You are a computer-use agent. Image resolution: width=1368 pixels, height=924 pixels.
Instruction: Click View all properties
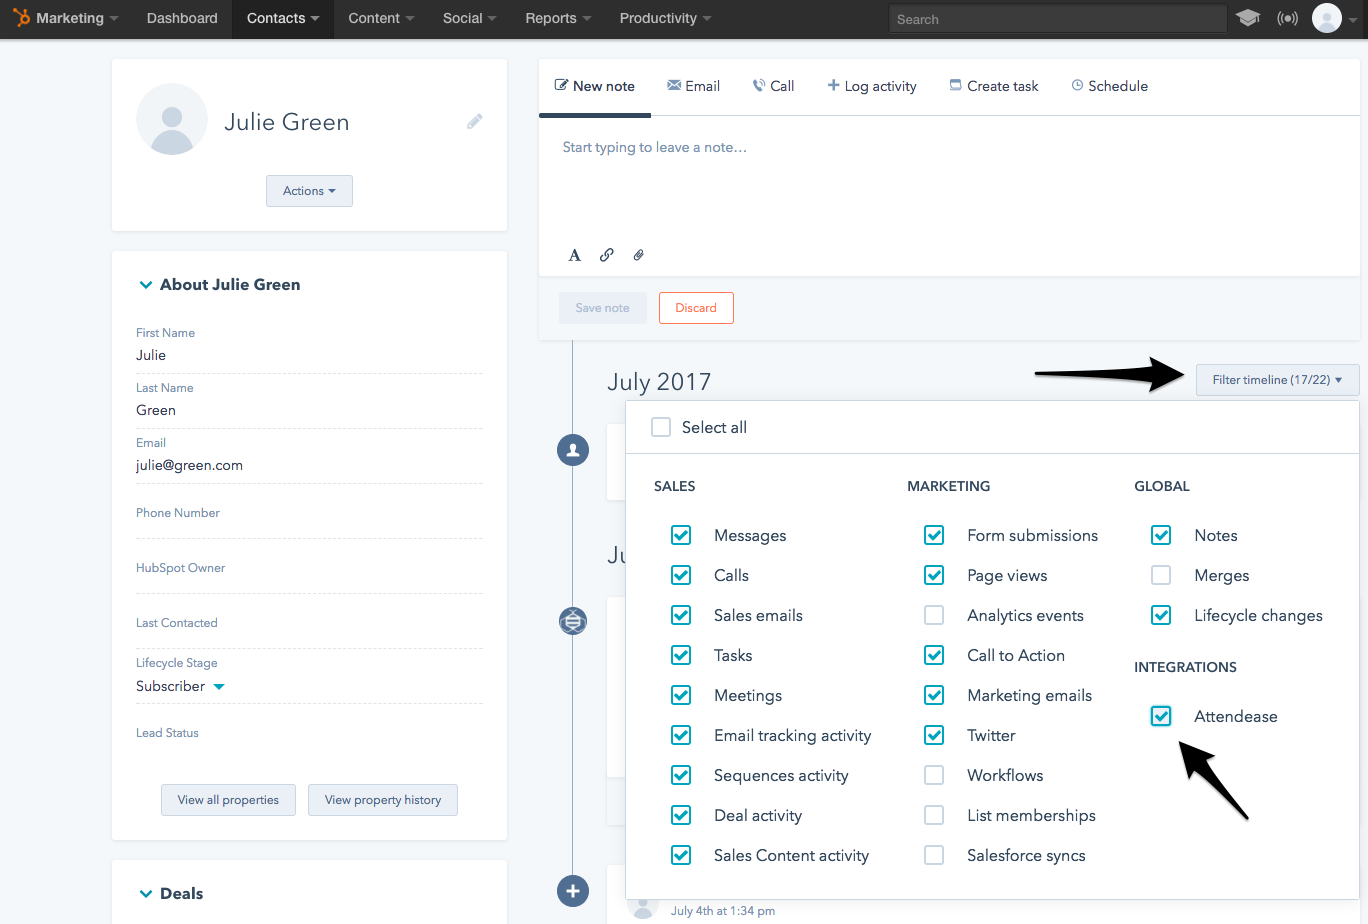[x=228, y=800]
